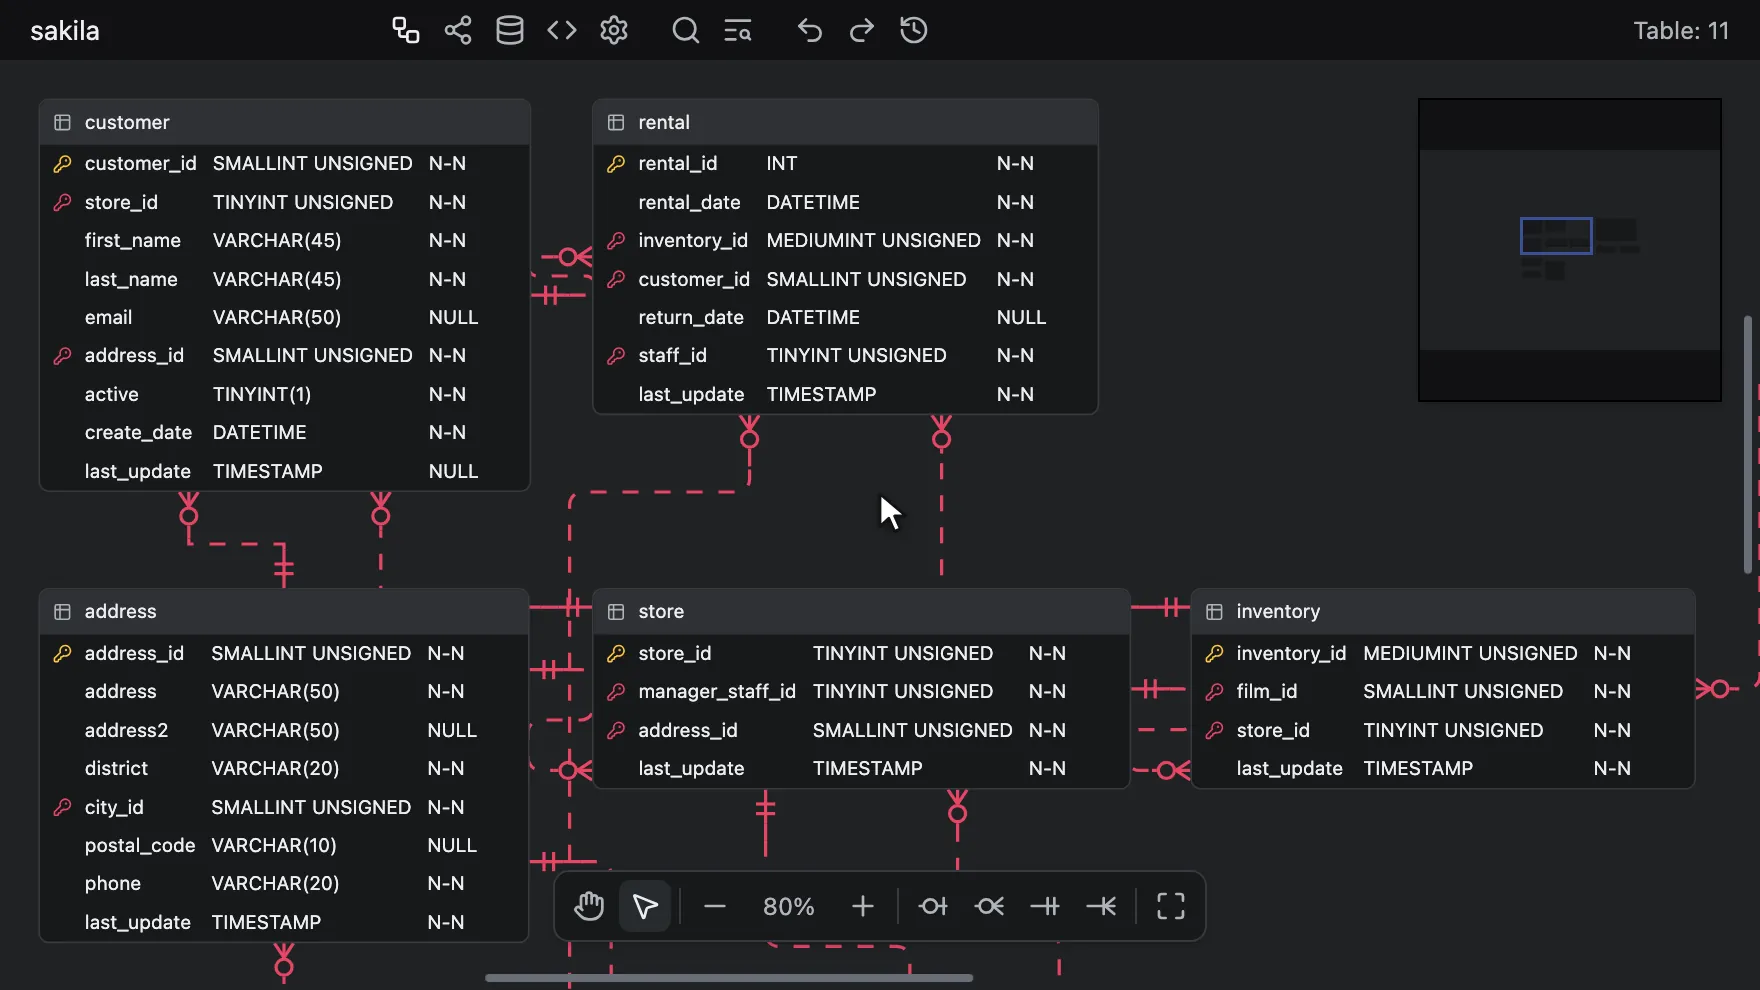The width and height of the screenshot is (1760, 990).
Task: Click the first_name column in customer
Action: tap(285, 240)
